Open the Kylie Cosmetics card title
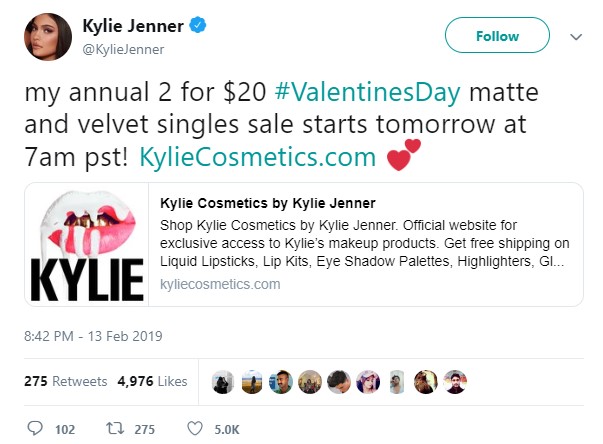This screenshot has height=444, width=603. tap(268, 203)
